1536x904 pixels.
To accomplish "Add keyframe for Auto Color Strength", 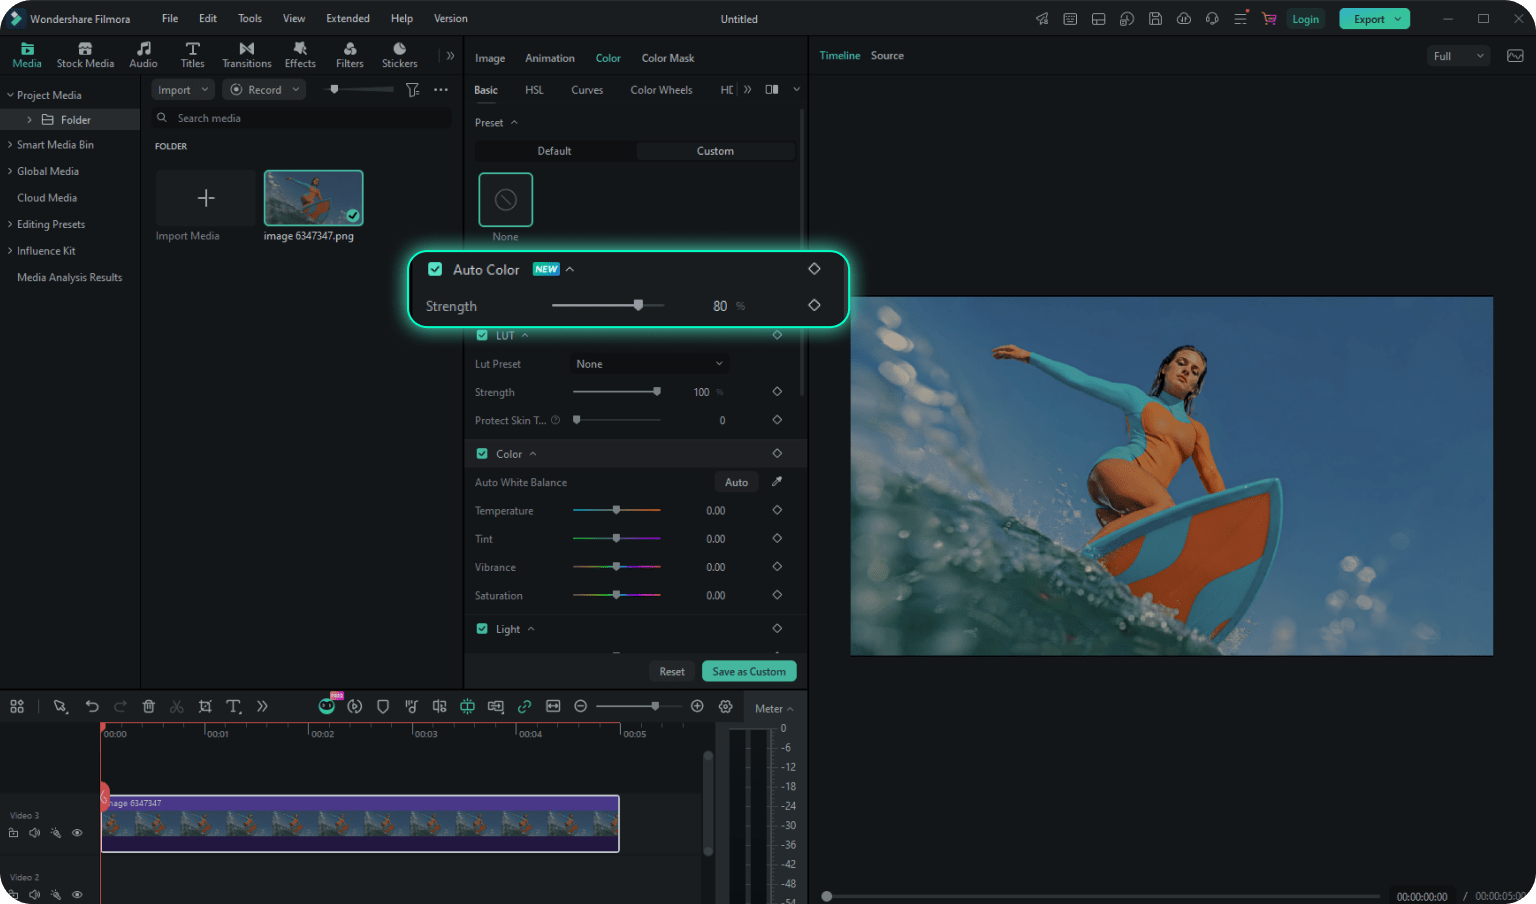I will click(814, 305).
